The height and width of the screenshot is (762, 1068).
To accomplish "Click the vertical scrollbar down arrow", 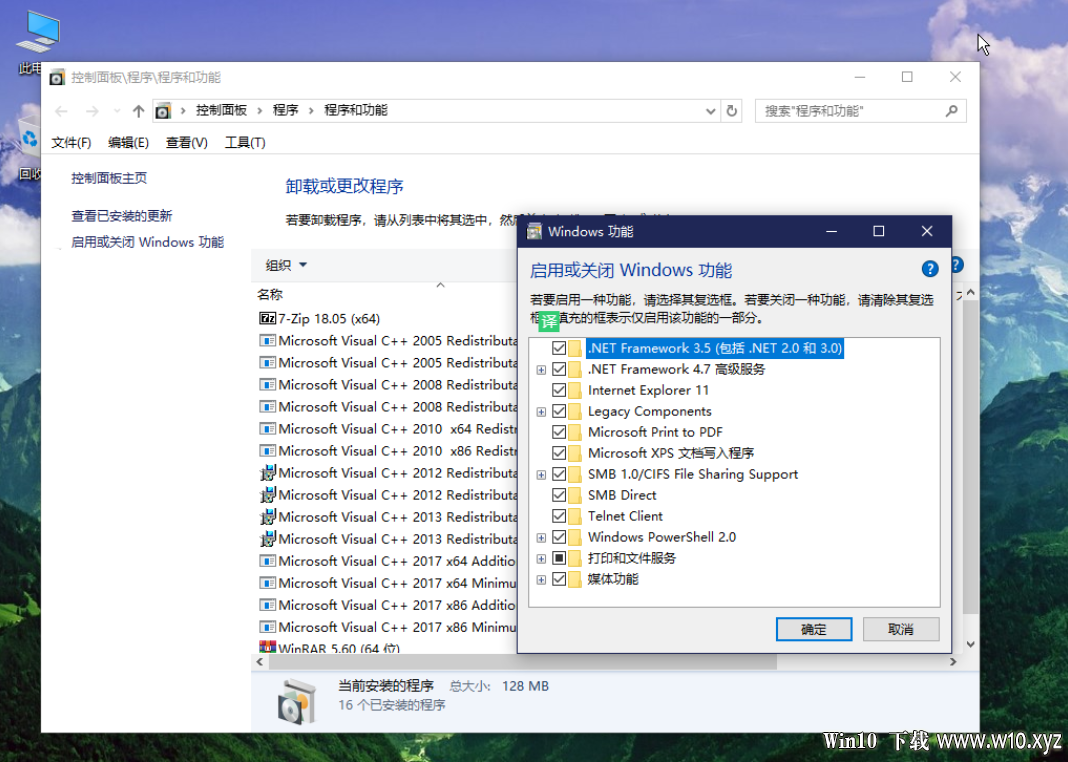I will click(x=970, y=644).
